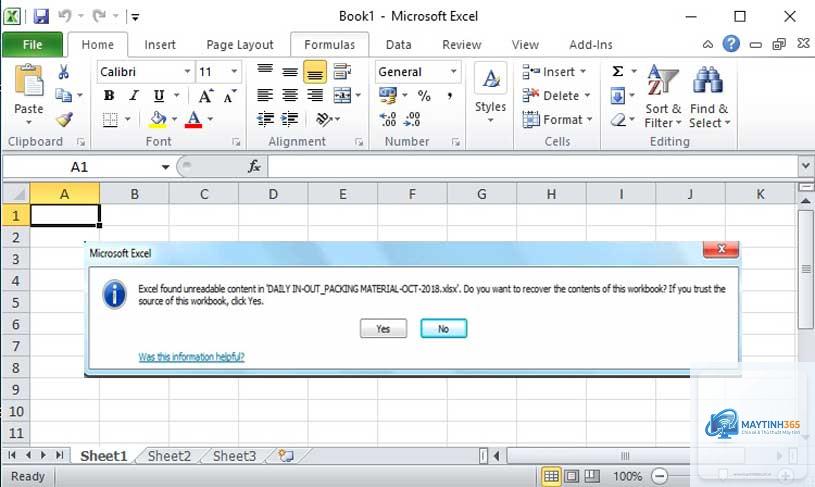Select Top Align in Alignment group
815x487 pixels.
pyautogui.click(x=265, y=71)
